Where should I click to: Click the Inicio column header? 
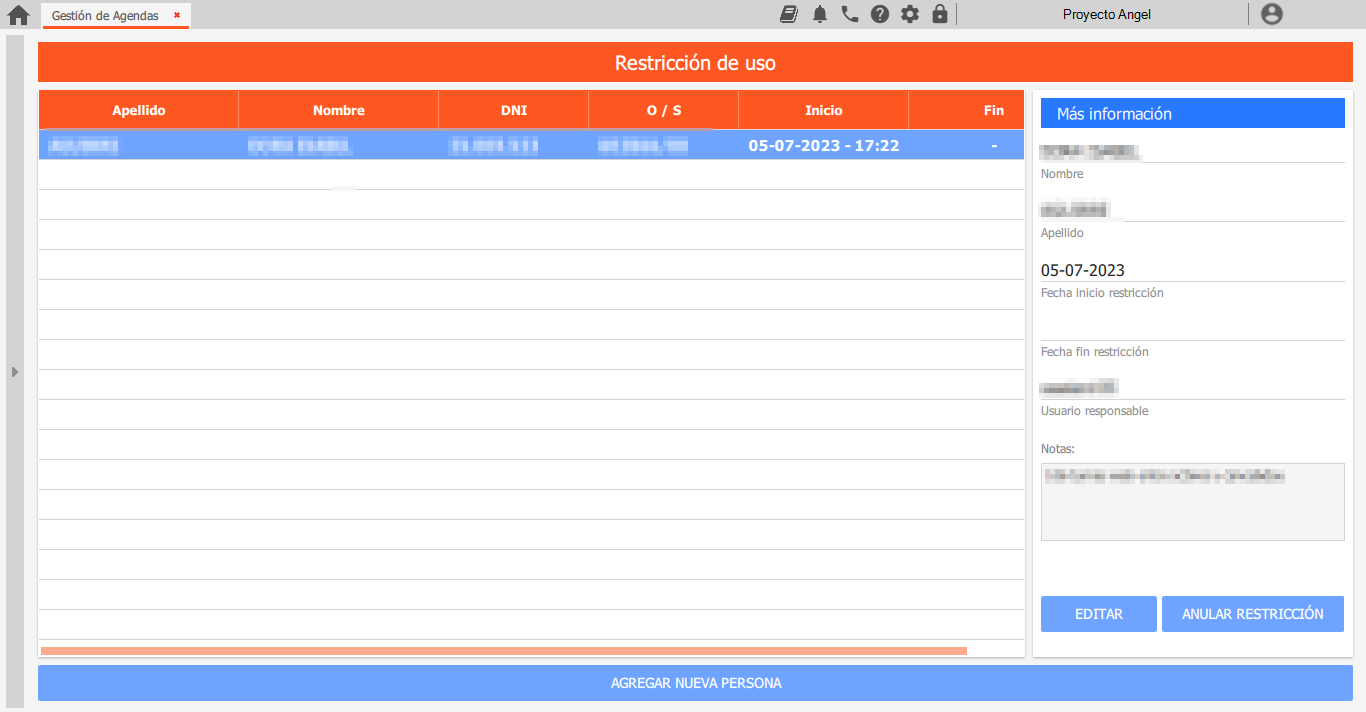coord(823,110)
